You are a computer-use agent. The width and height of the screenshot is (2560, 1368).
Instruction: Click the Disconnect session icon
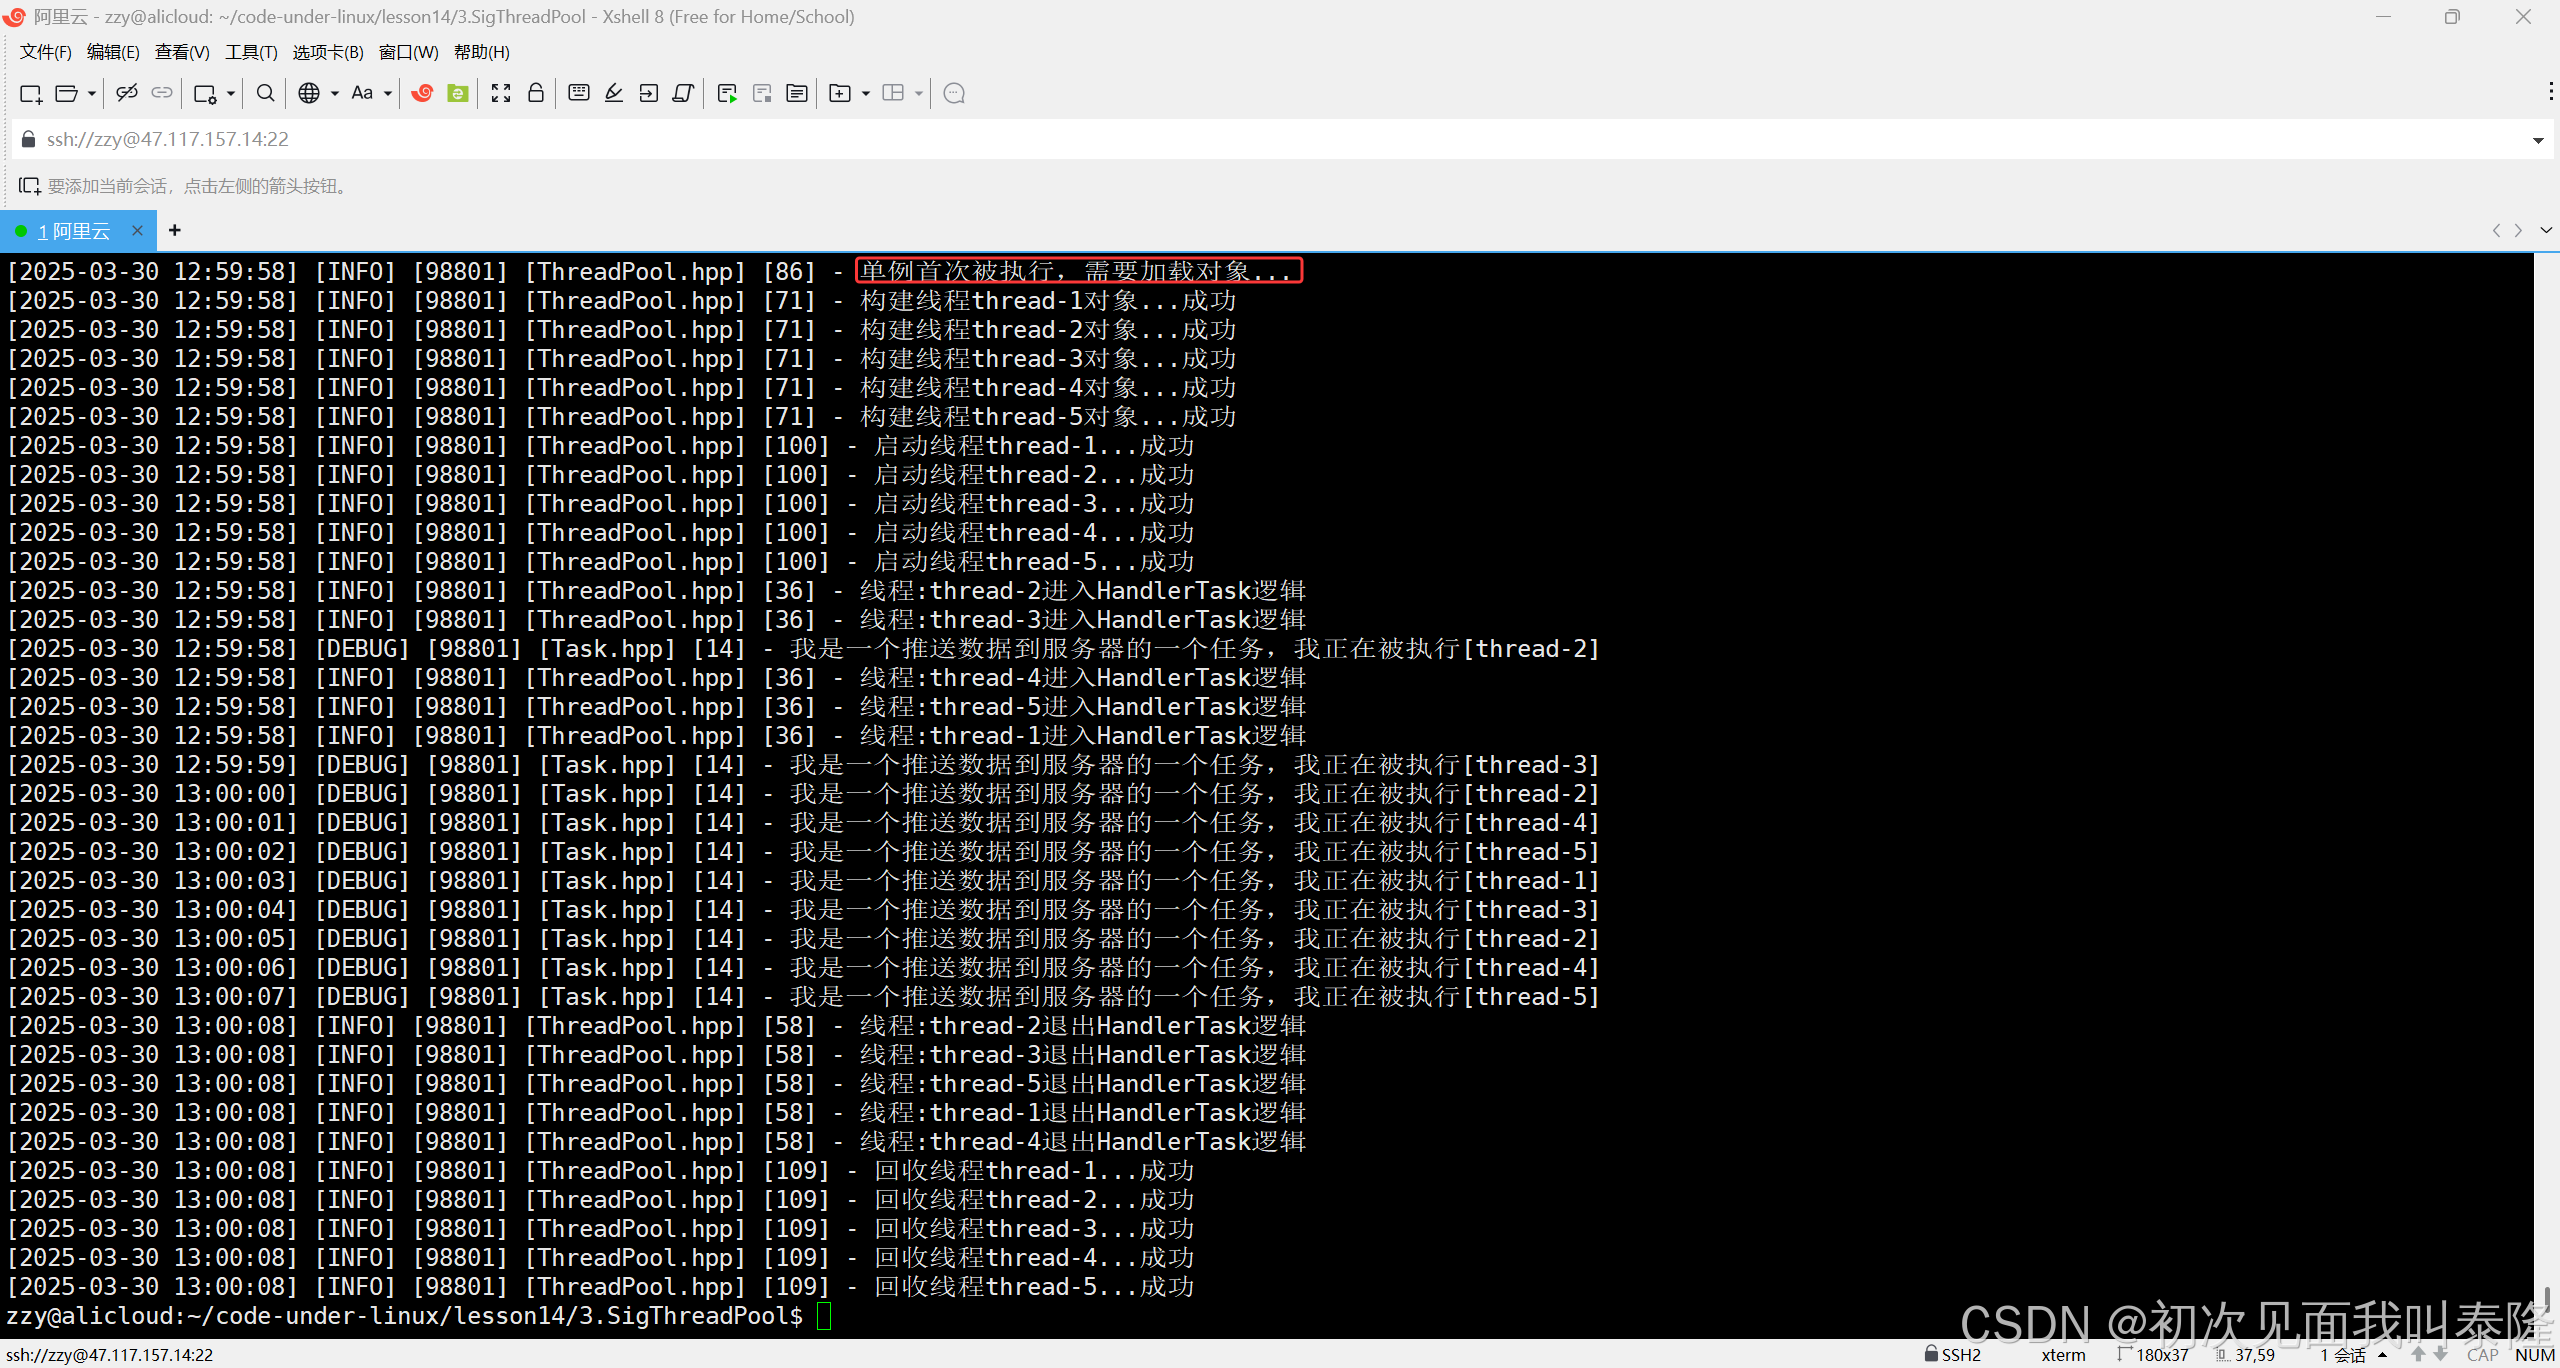(x=126, y=93)
